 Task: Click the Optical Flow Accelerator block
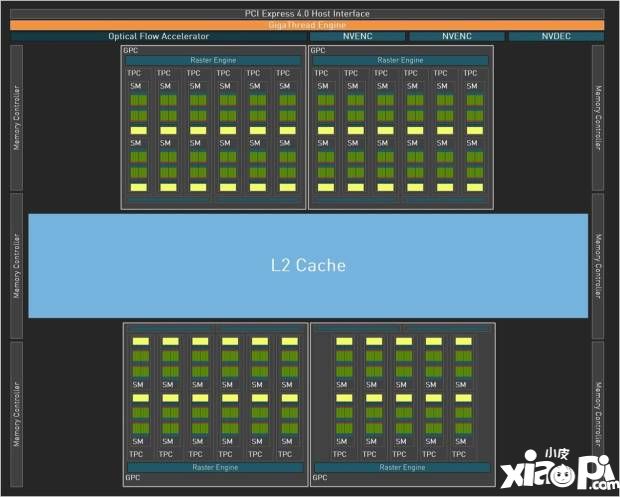tap(159, 36)
